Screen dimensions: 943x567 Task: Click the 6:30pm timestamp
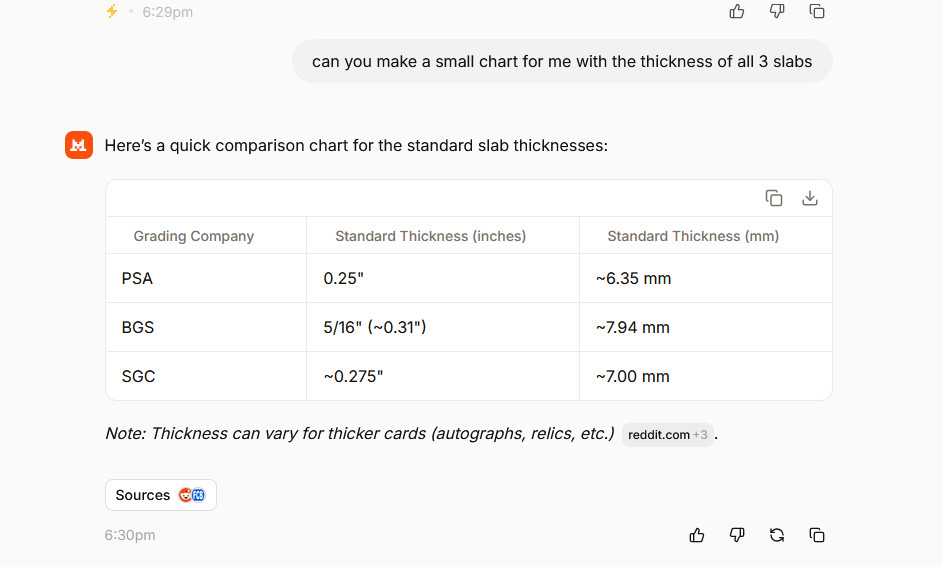tap(130, 535)
